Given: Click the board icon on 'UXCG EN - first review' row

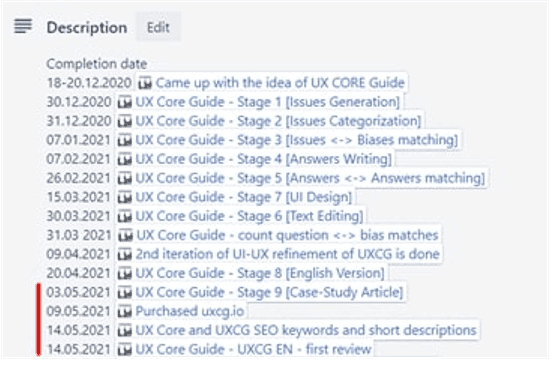Looking at the screenshot, I should 124,350.
